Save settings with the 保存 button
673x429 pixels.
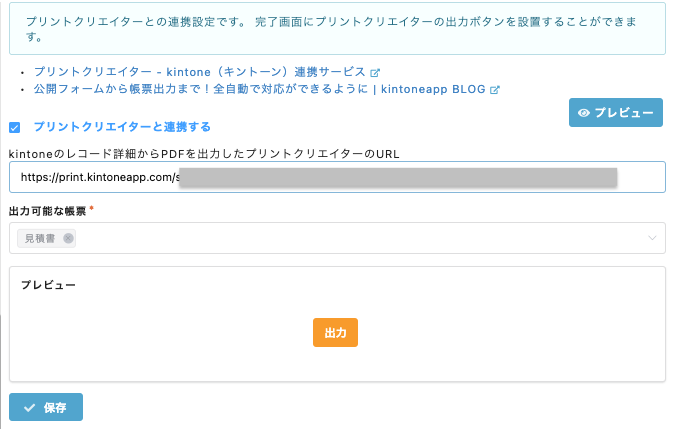point(46,407)
